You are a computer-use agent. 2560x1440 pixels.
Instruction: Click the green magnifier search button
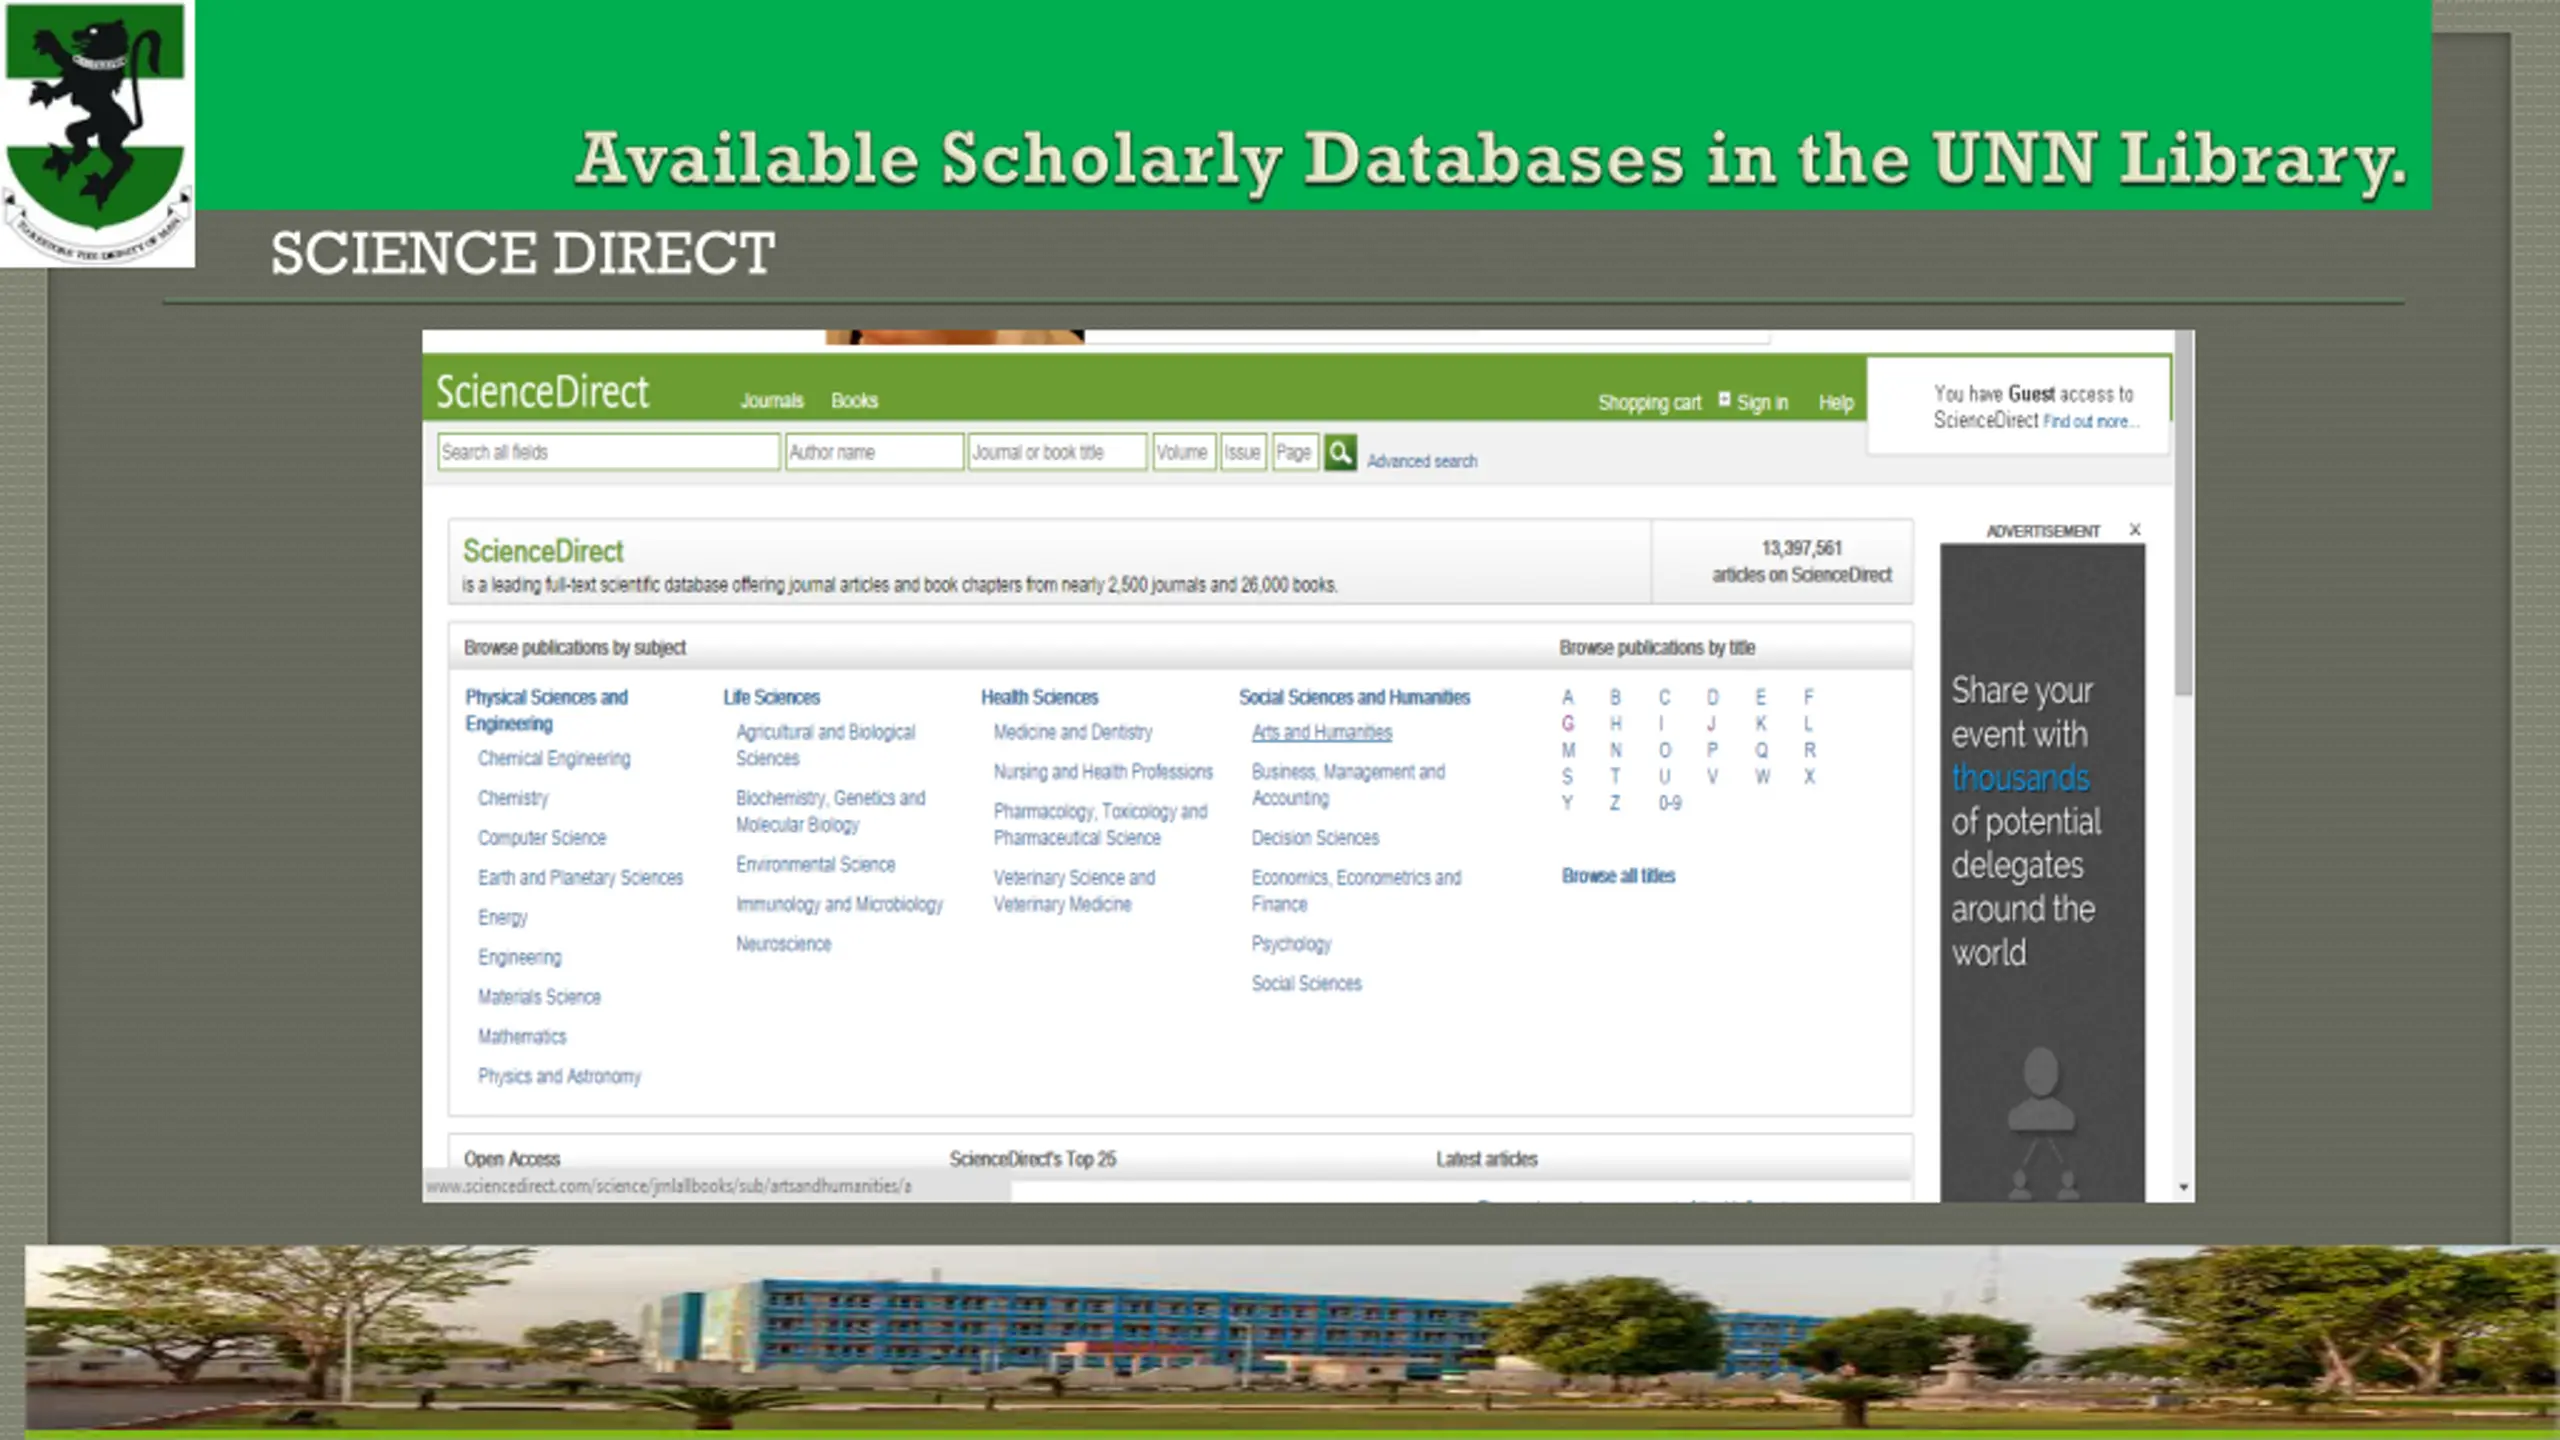tap(1340, 453)
